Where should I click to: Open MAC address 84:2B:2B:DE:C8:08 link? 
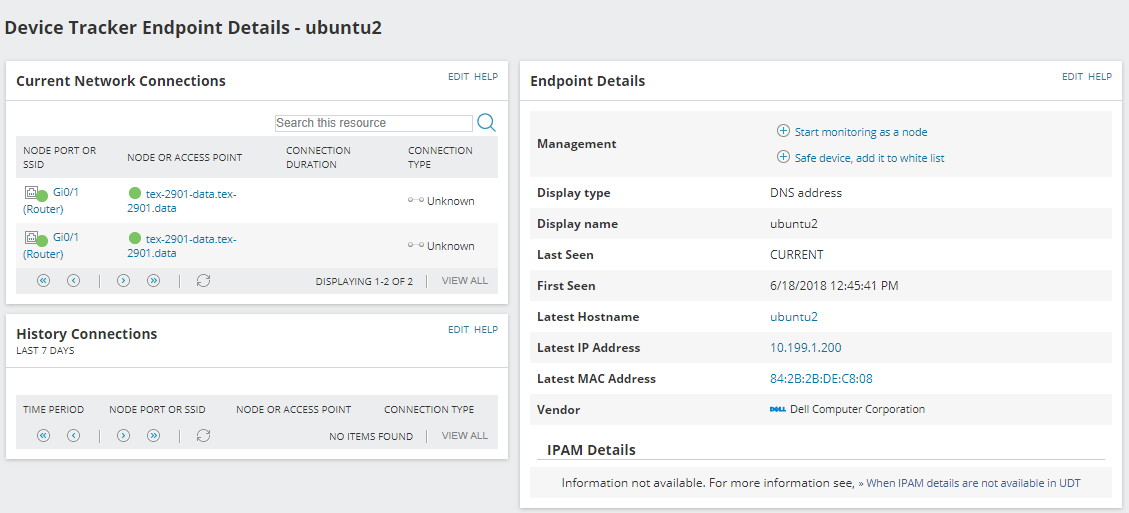point(821,379)
